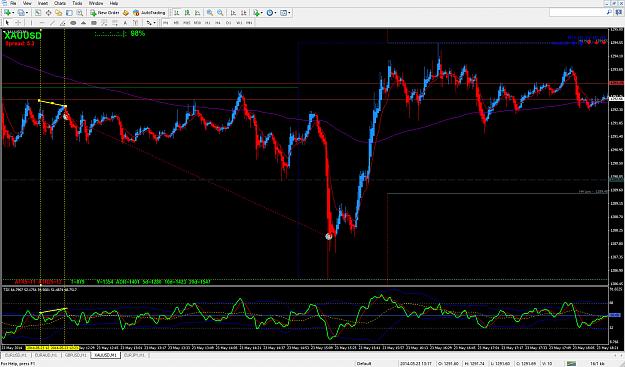The image size is (625, 367).
Task: Select the crosshair tool
Action: (18, 23)
